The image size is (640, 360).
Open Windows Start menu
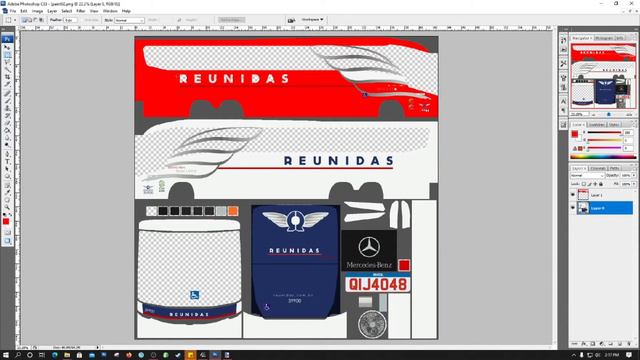tap(6, 355)
